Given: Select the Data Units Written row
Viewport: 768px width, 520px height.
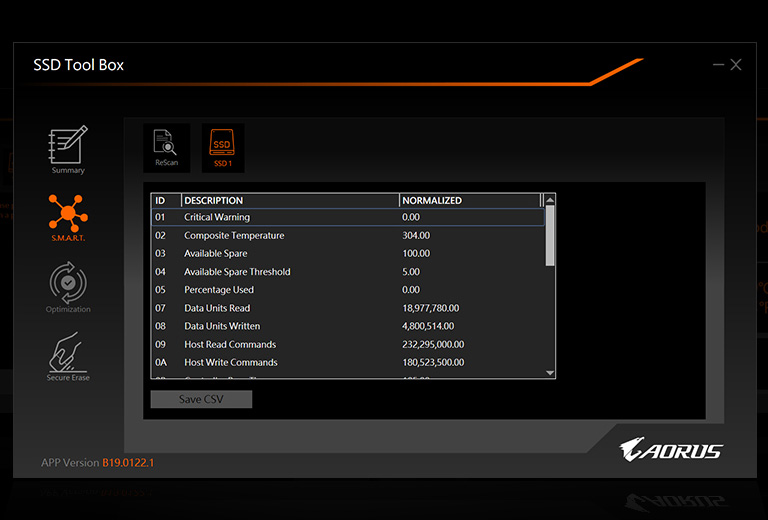Looking at the screenshot, I should pyautogui.click(x=347, y=326).
